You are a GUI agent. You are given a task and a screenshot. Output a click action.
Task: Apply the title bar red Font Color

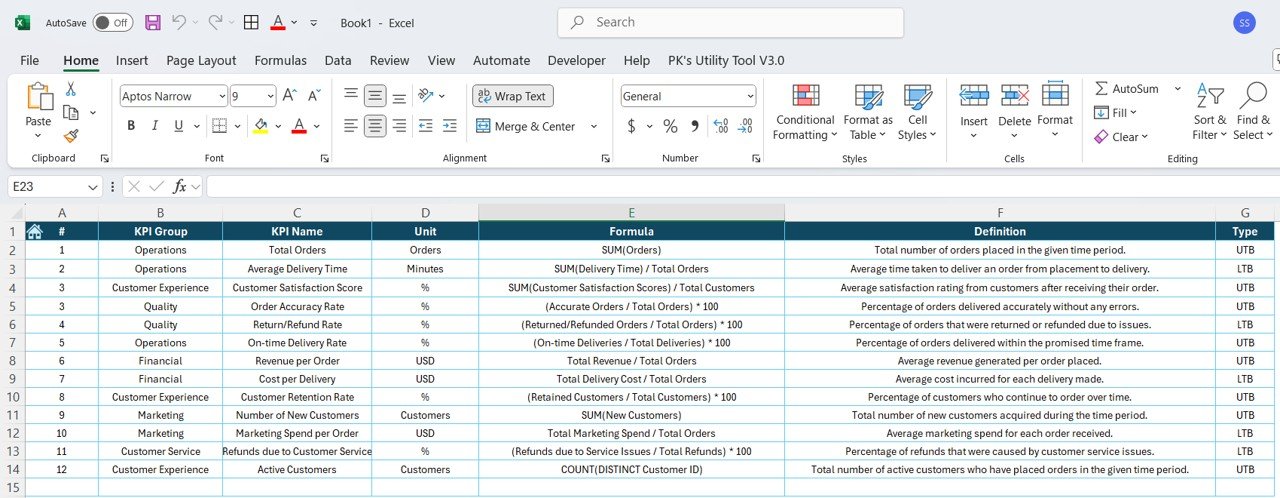278,22
